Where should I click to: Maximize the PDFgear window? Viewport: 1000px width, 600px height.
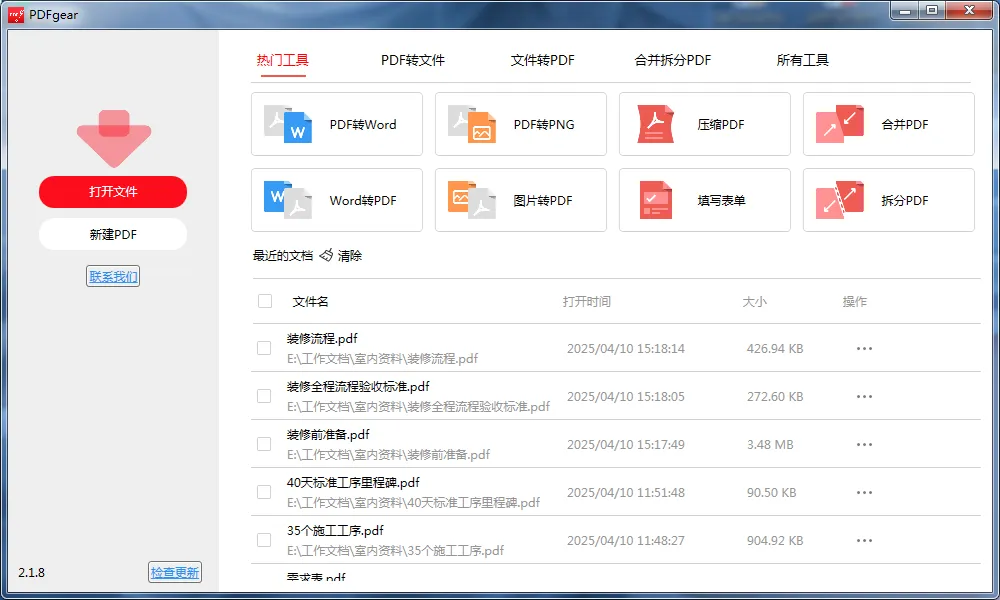click(932, 10)
